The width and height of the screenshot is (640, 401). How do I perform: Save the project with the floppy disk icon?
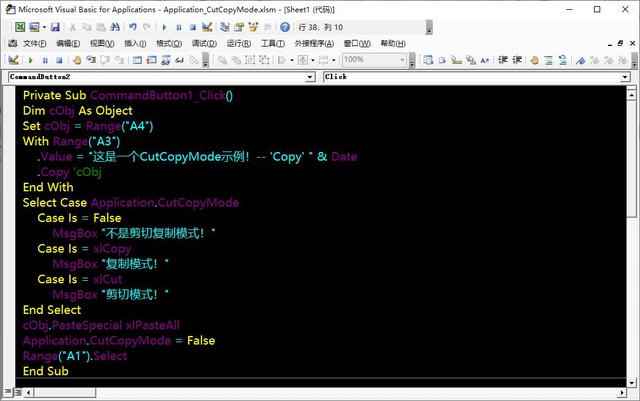click(x=56, y=27)
